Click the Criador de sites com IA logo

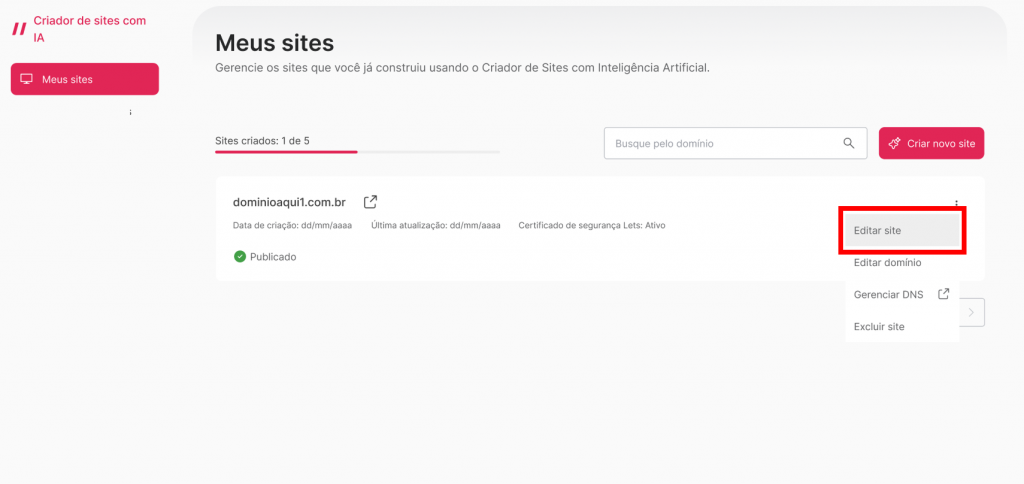click(20, 29)
